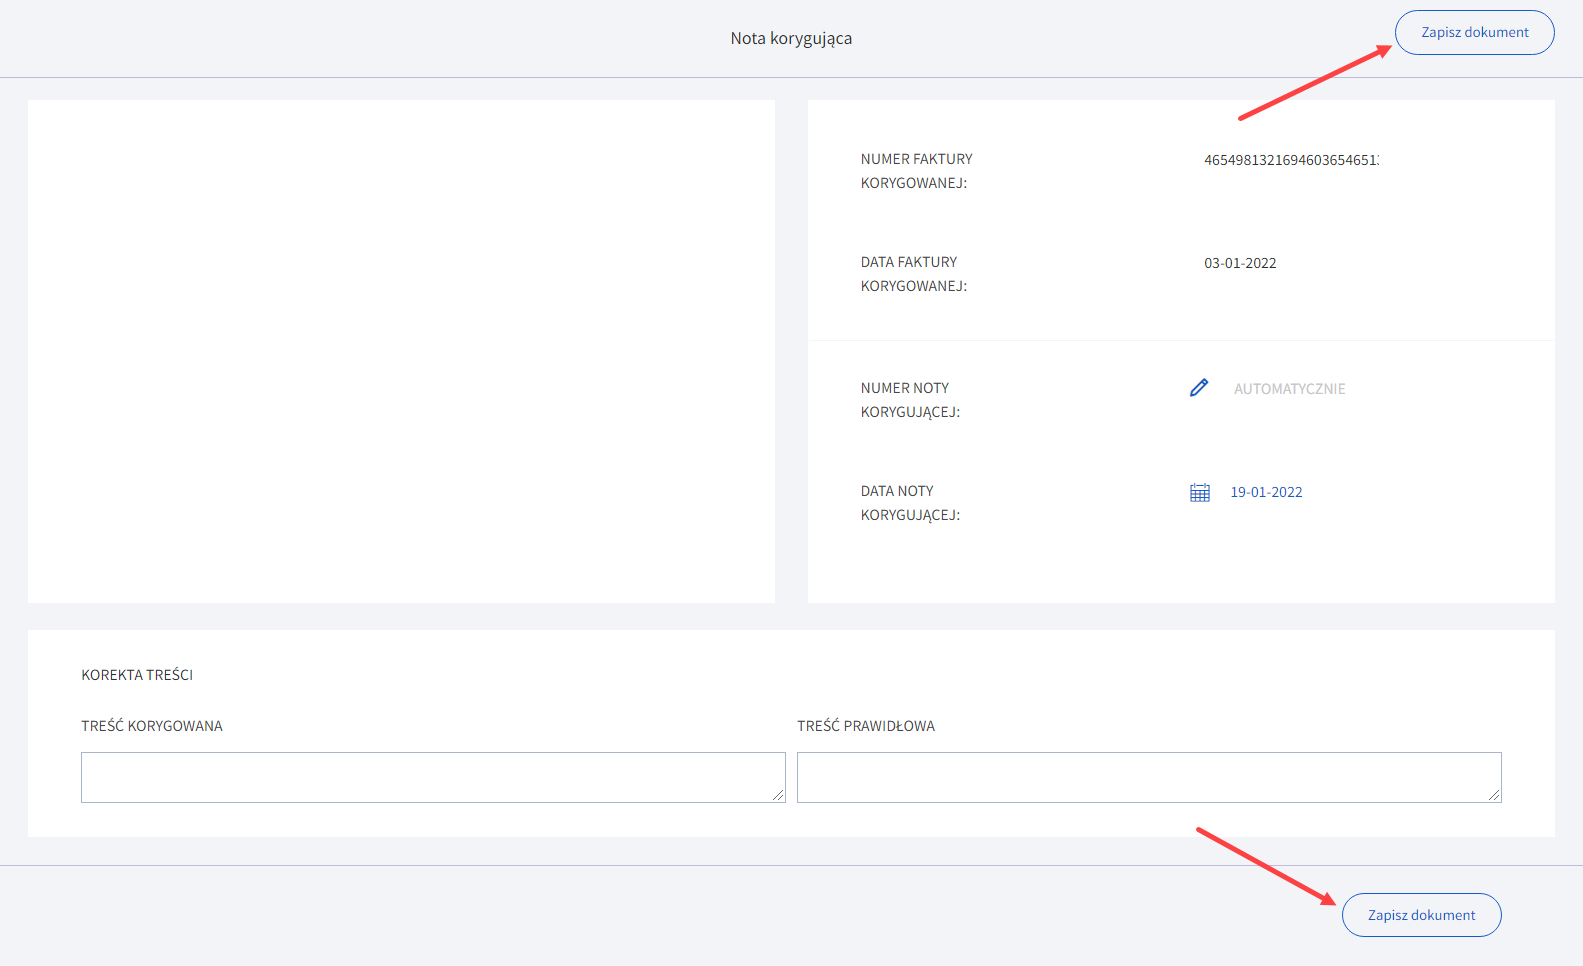Image resolution: width=1583 pixels, height=966 pixels.
Task: Select the date 19-01-2022
Action: click(x=1266, y=492)
